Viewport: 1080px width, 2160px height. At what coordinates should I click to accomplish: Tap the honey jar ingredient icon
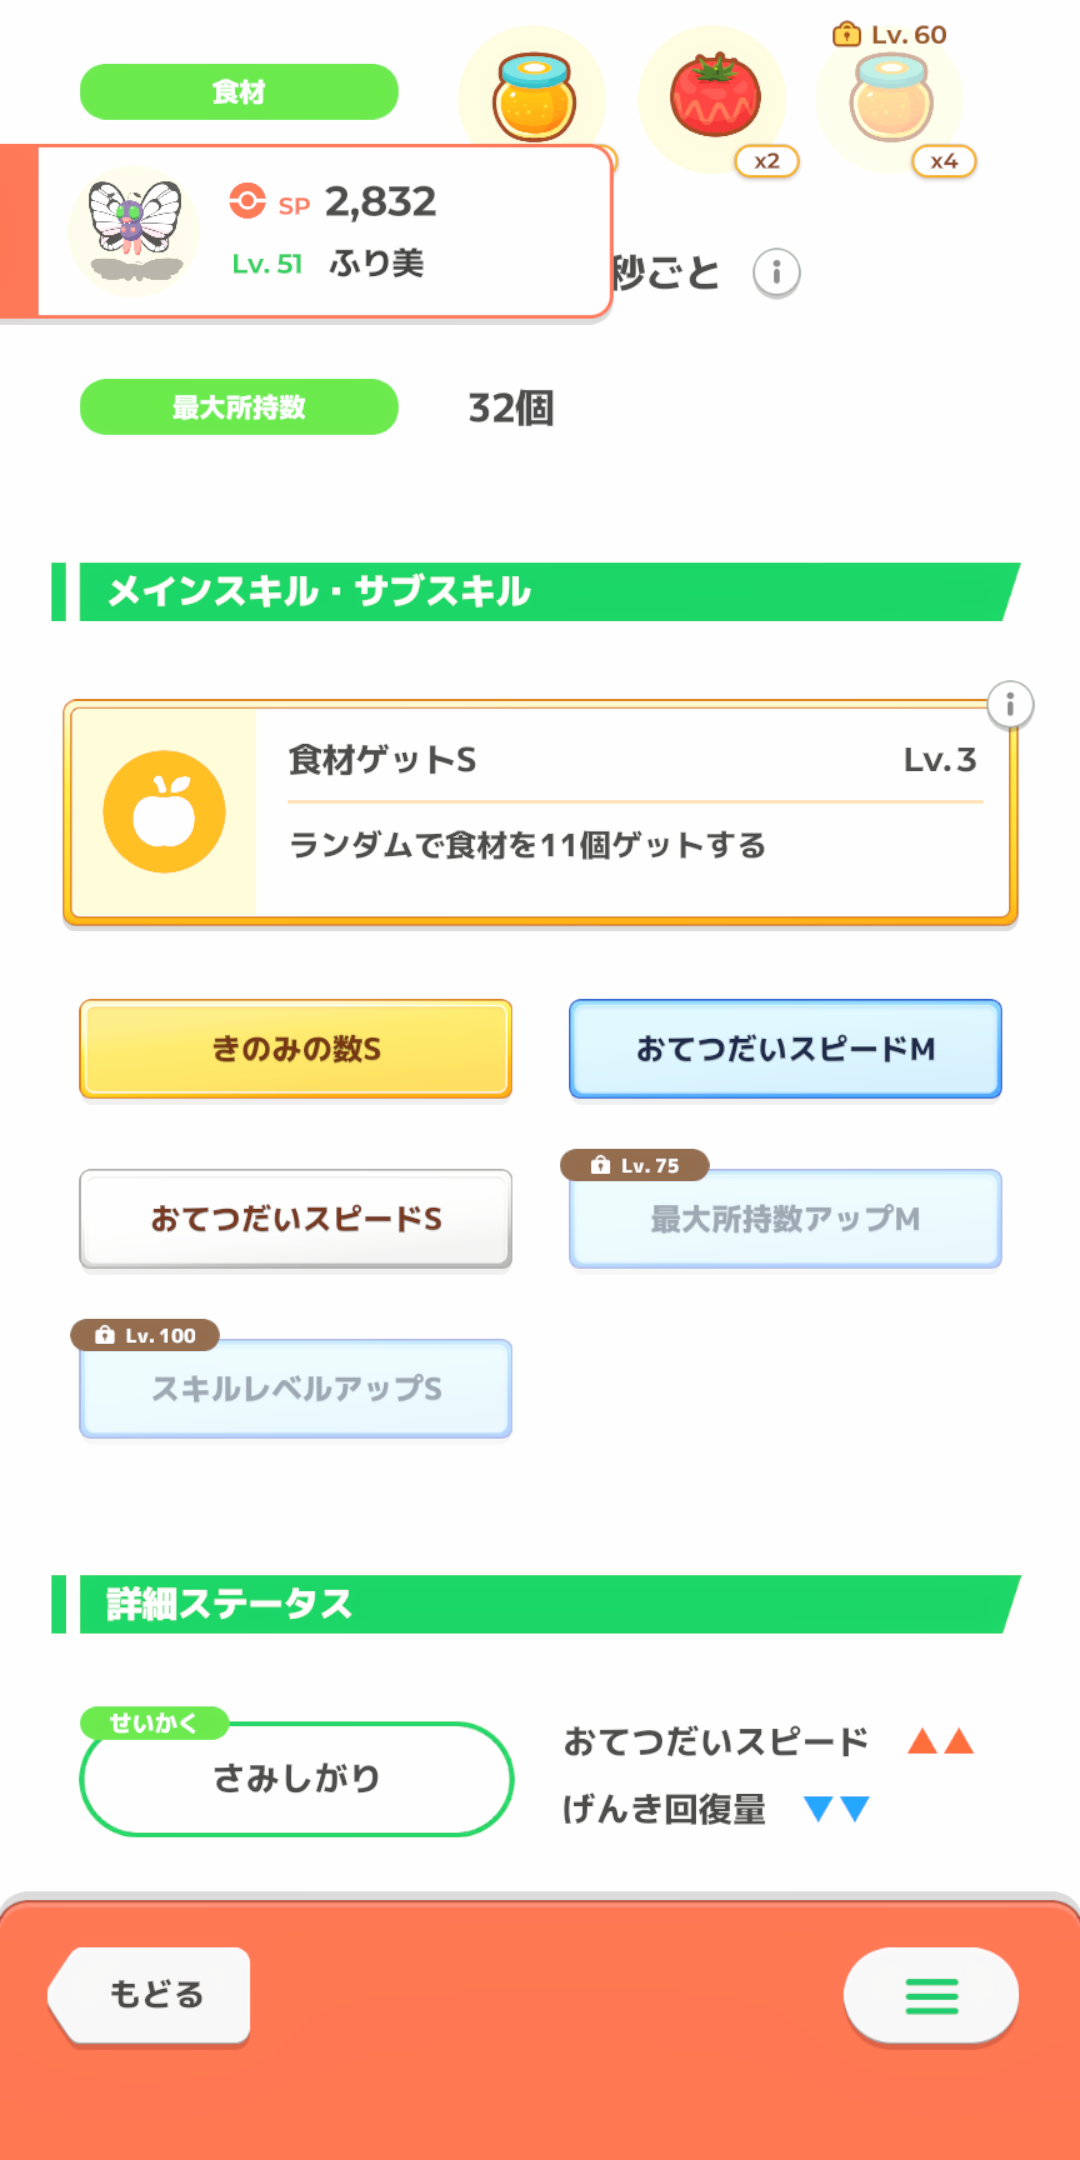534,96
